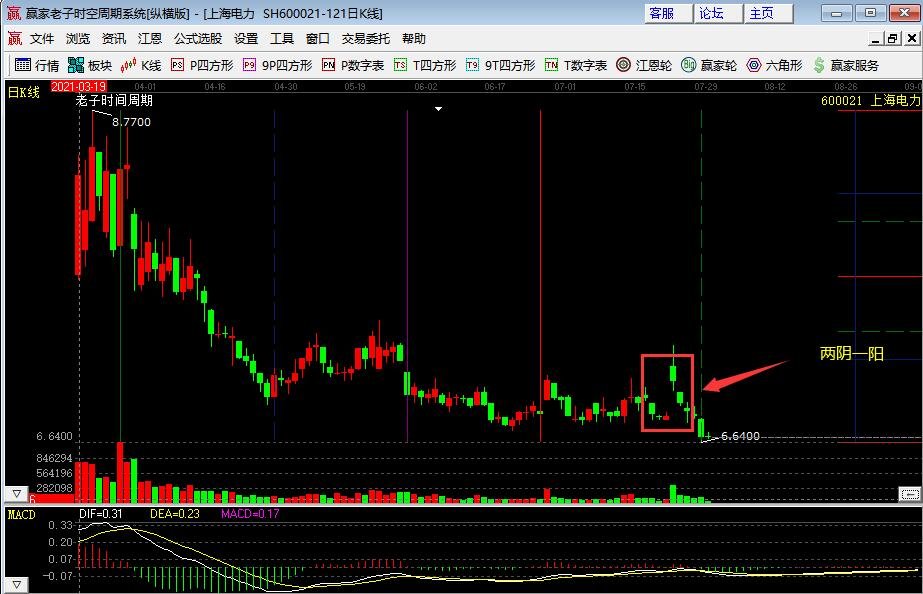Viewport: 923px width, 594px height.
Task: Switch to the K线 candlestick chart
Action: [141, 65]
